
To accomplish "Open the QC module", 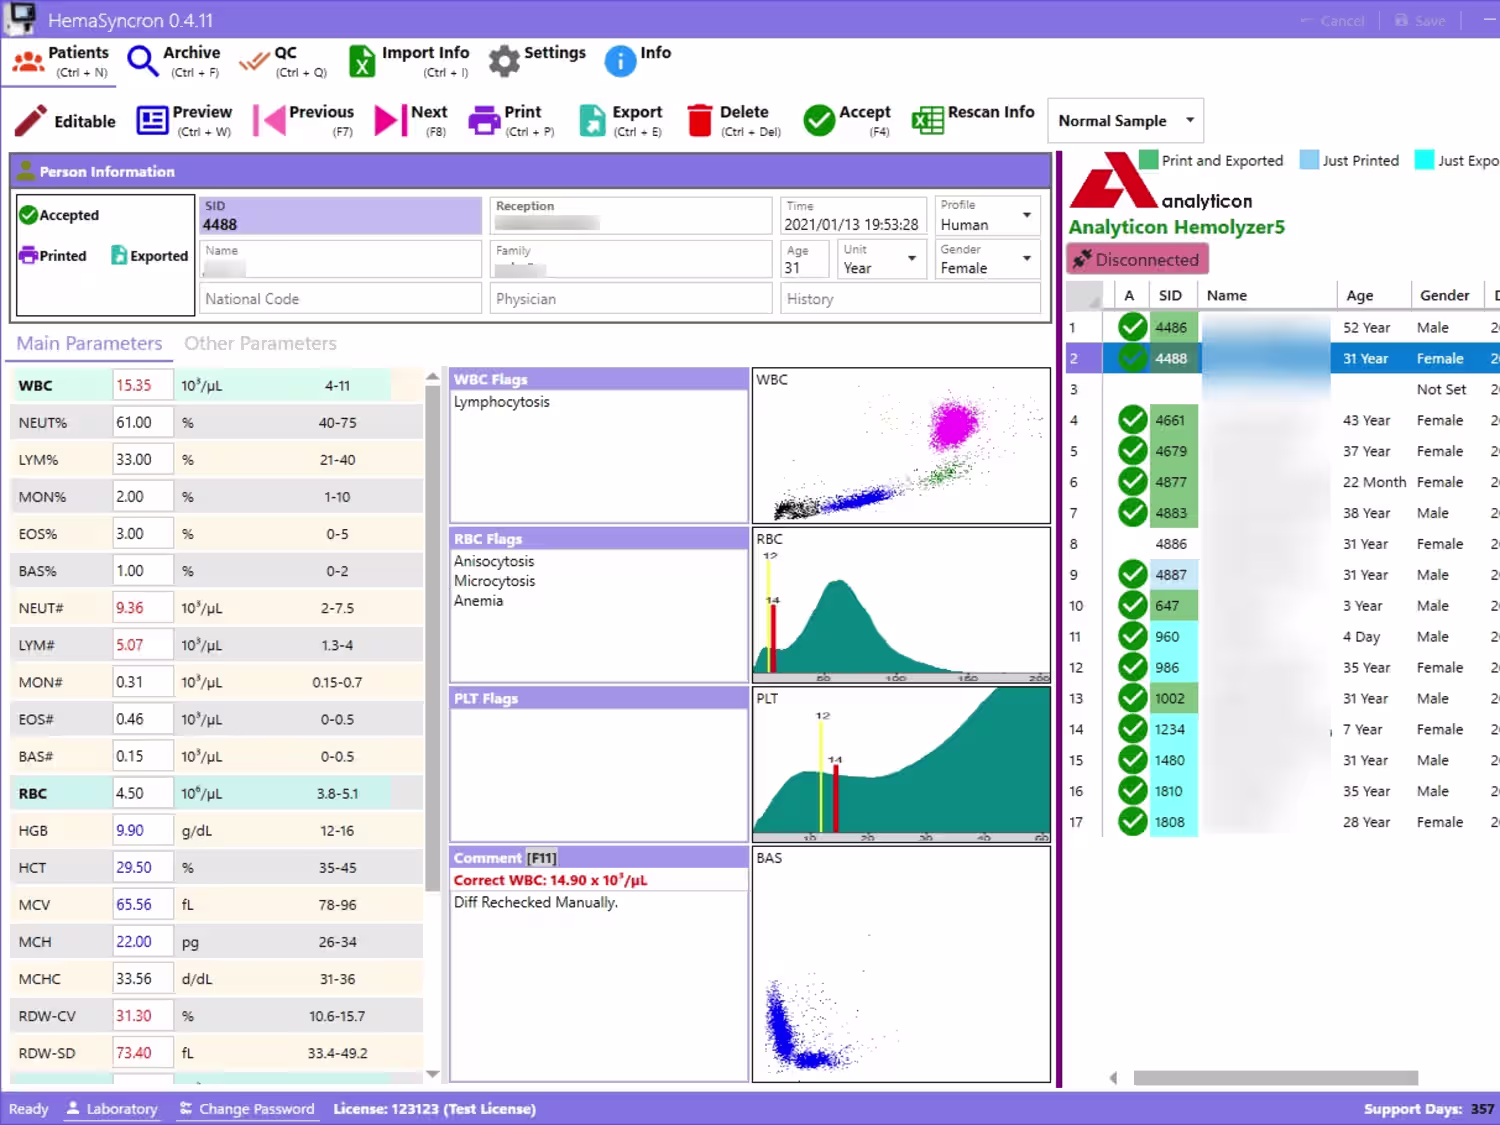I will [284, 62].
